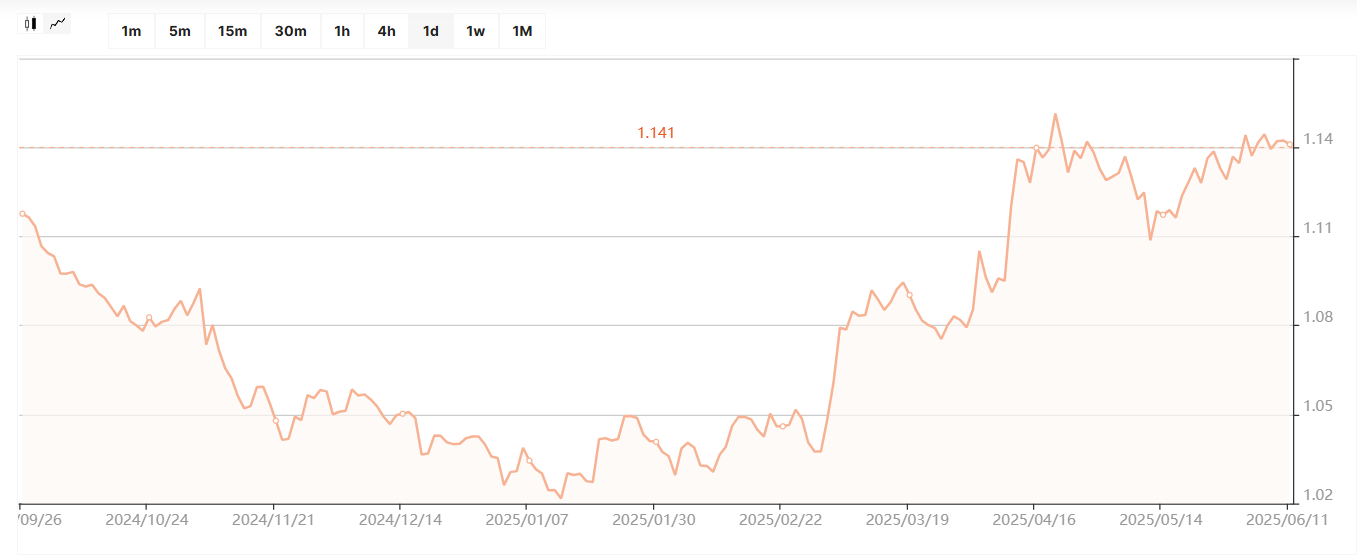Click the 2025/02/22 date label on x-axis

(x=780, y=520)
